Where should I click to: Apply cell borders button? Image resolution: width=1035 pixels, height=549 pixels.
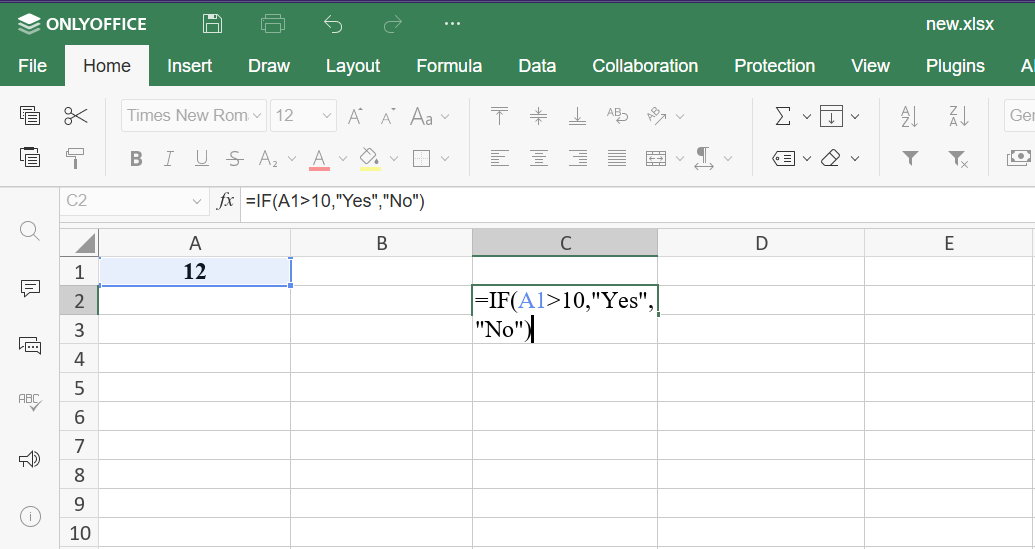[x=421, y=158]
